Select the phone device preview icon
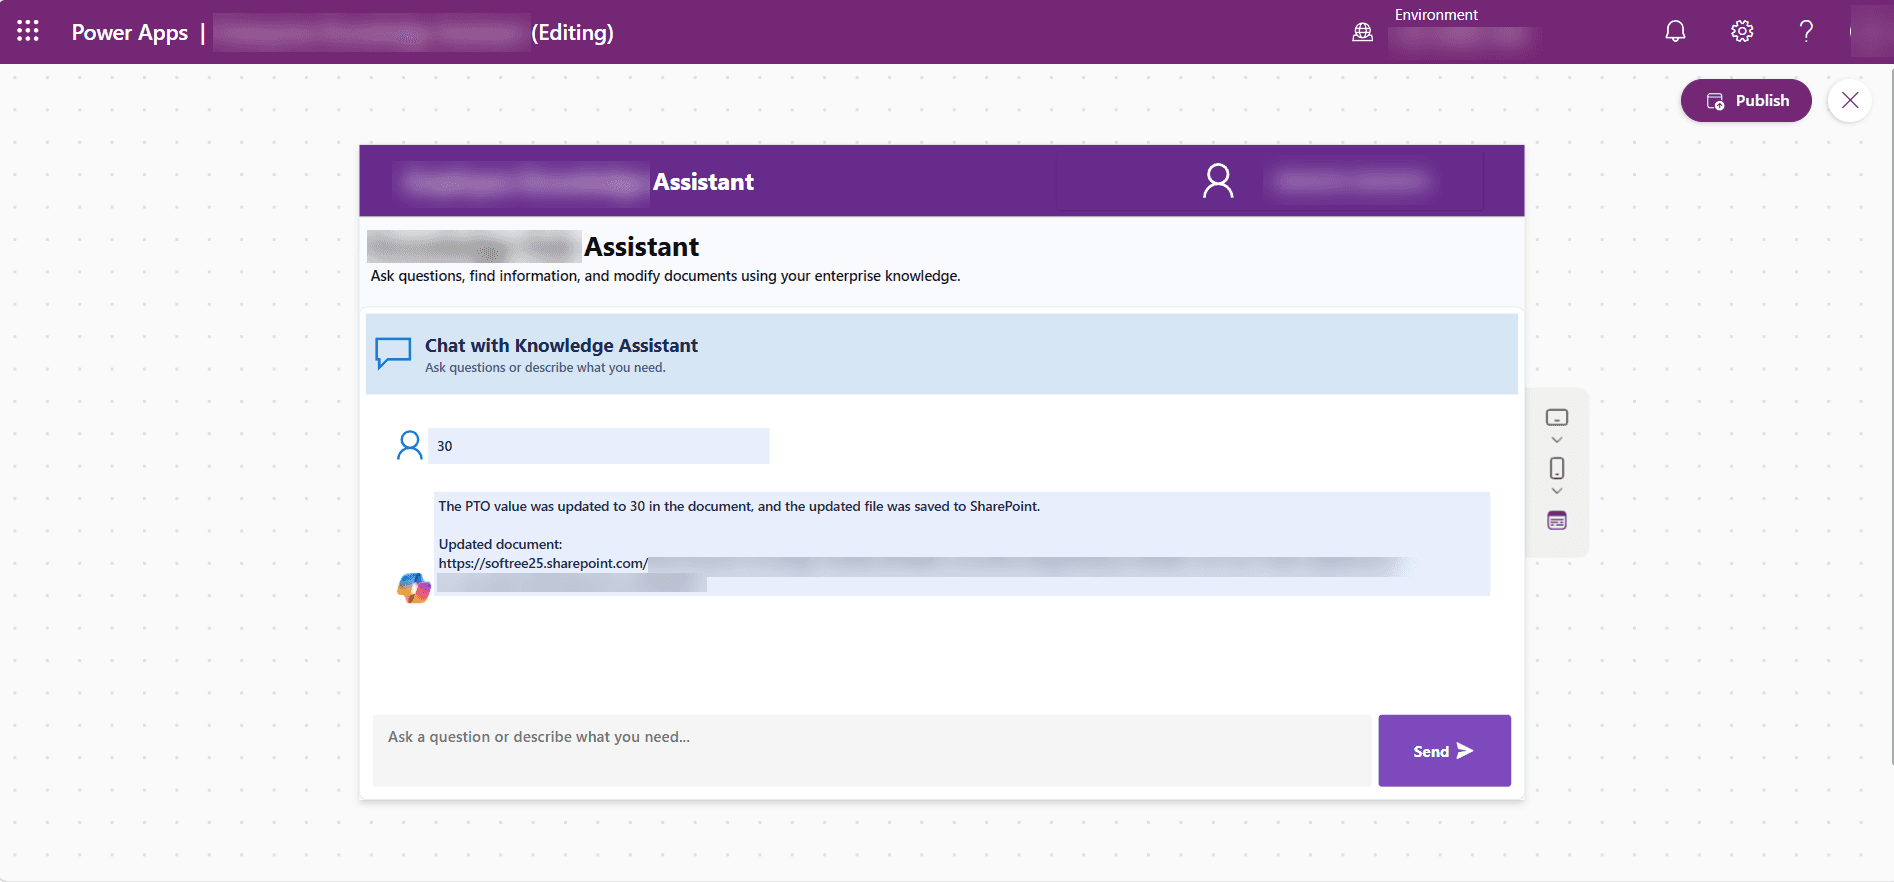 1557,468
